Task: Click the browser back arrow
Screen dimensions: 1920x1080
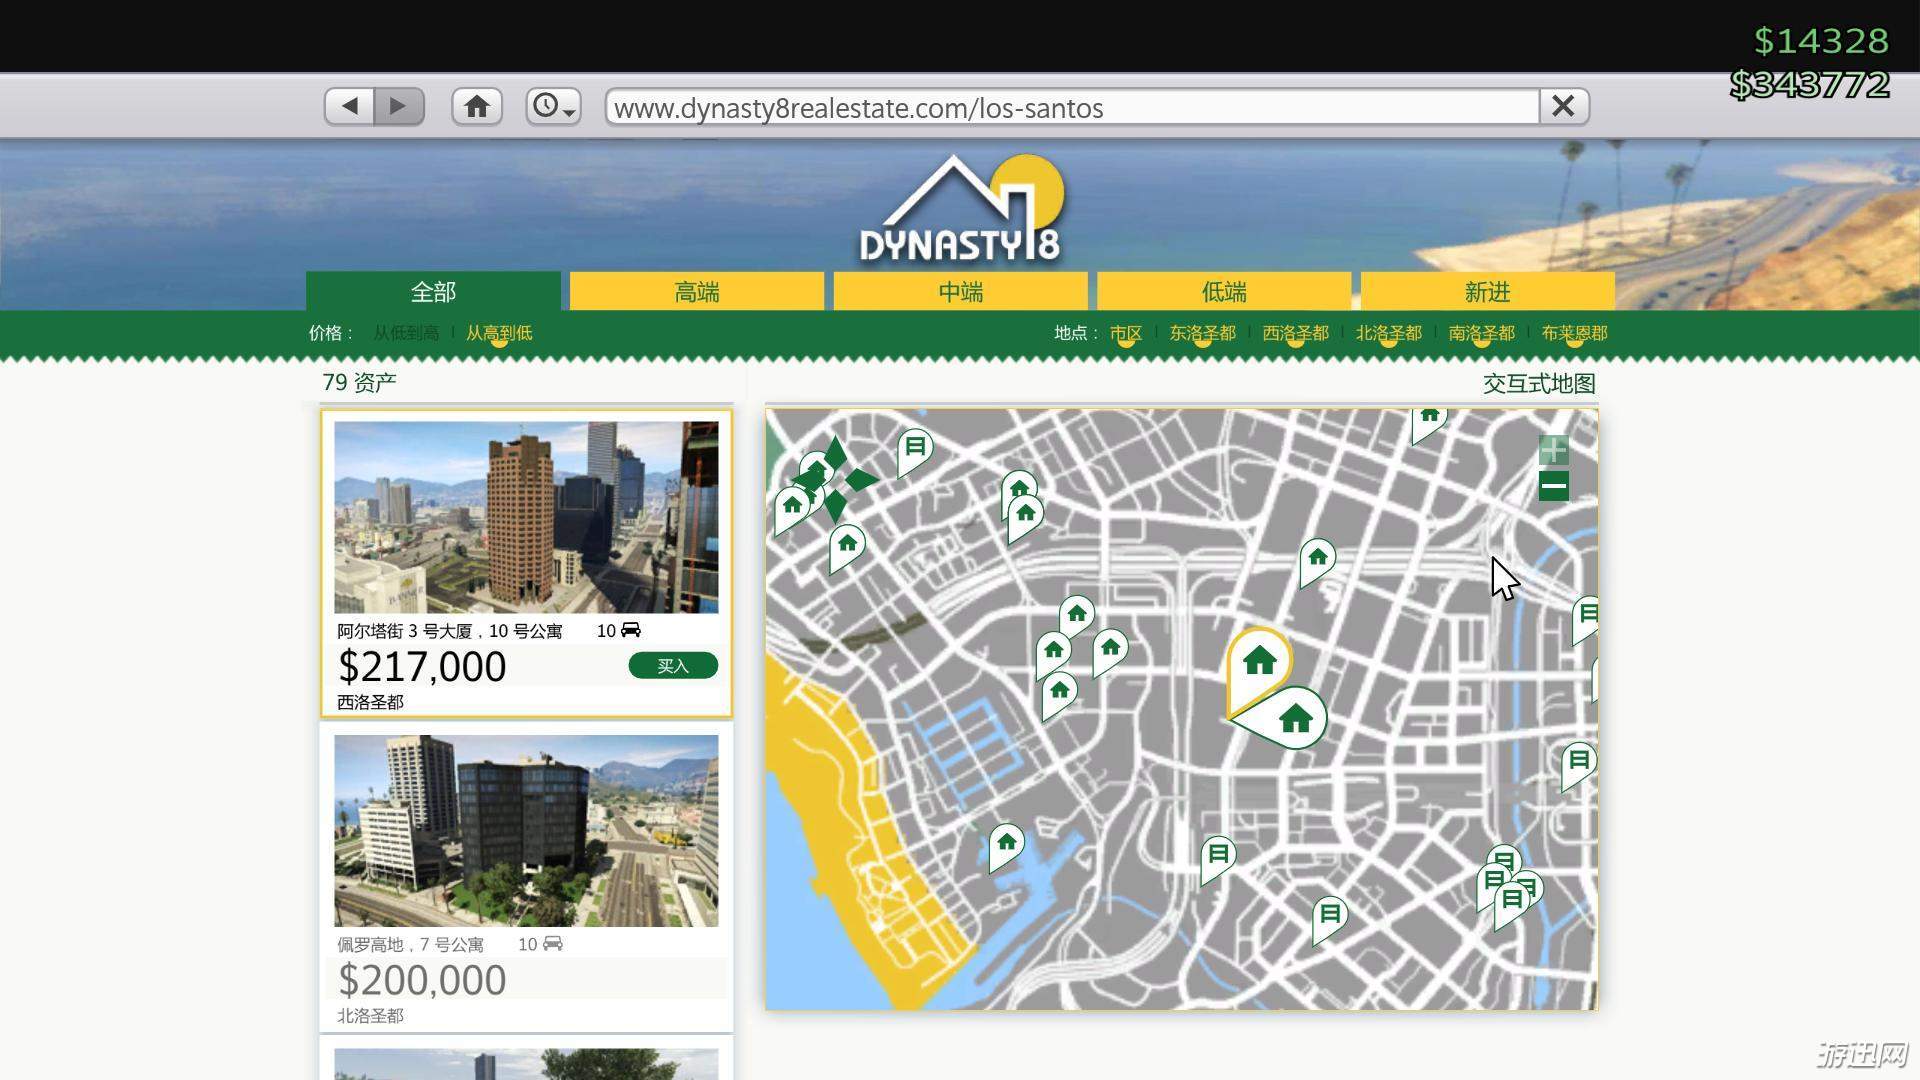Action: point(349,106)
